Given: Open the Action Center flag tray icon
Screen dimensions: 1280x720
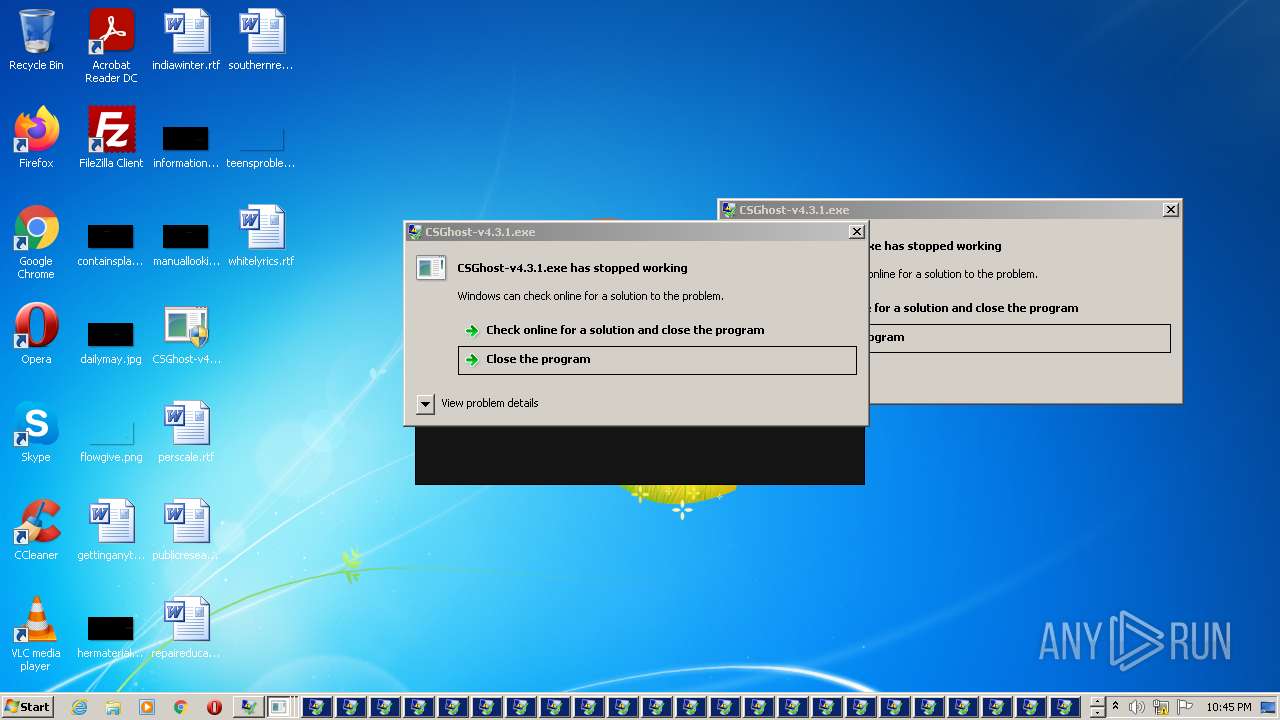Looking at the screenshot, I should [x=1186, y=707].
